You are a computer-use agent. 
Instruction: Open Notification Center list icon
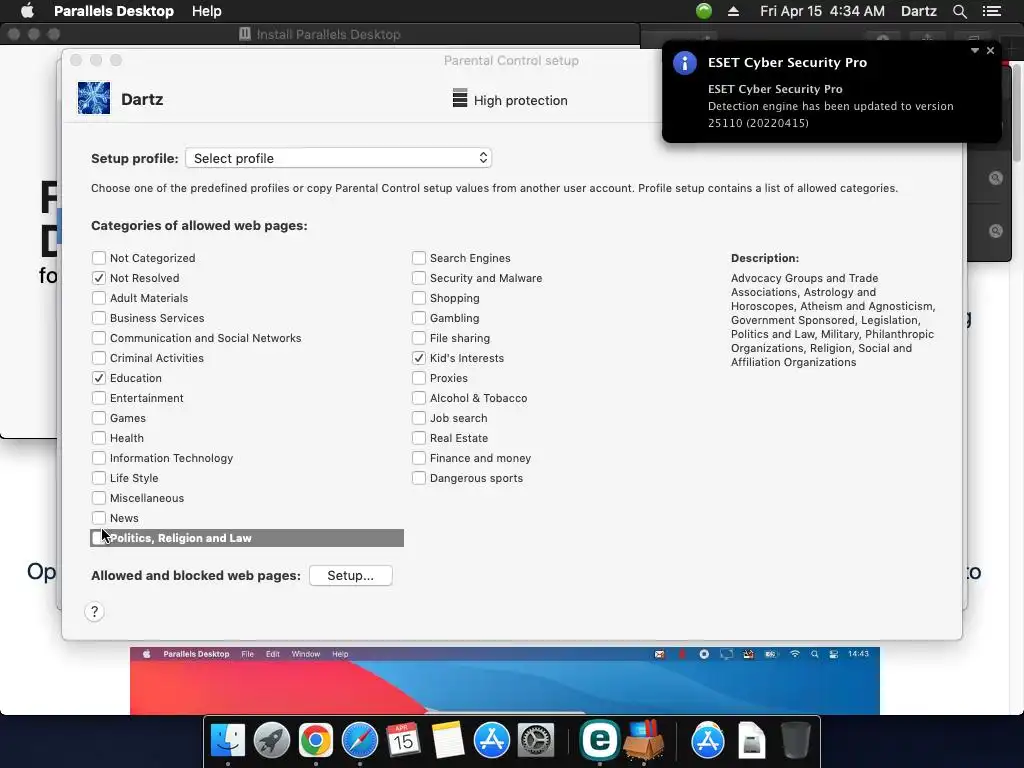[992, 11]
